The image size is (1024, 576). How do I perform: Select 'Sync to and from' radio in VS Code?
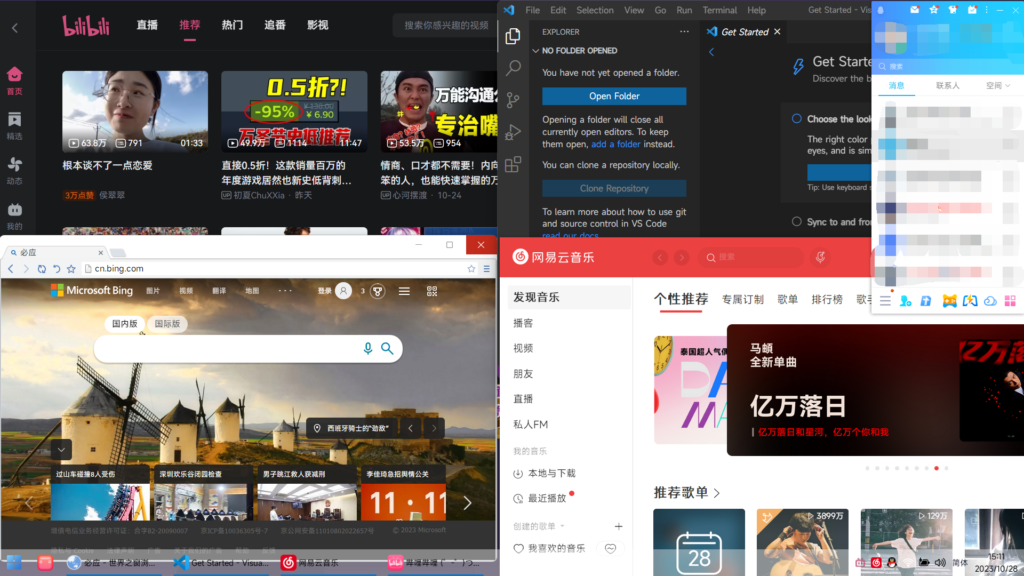pyautogui.click(x=797, y=221)
